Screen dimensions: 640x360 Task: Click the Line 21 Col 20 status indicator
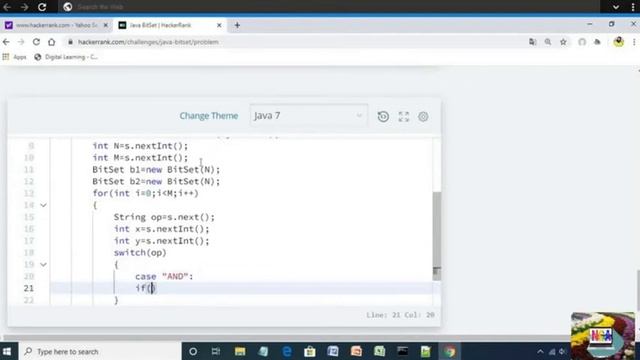(400, 315)
